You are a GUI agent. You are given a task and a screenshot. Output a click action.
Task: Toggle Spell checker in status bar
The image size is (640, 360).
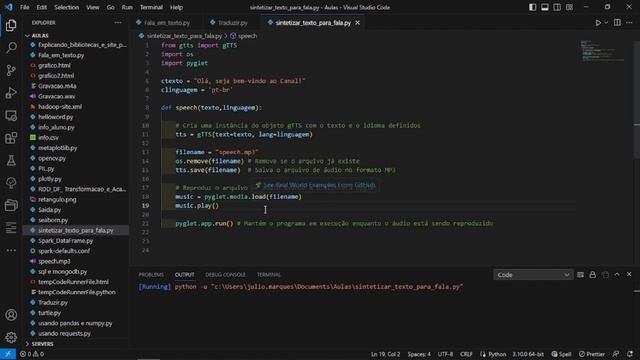click(x=561, y=354)
